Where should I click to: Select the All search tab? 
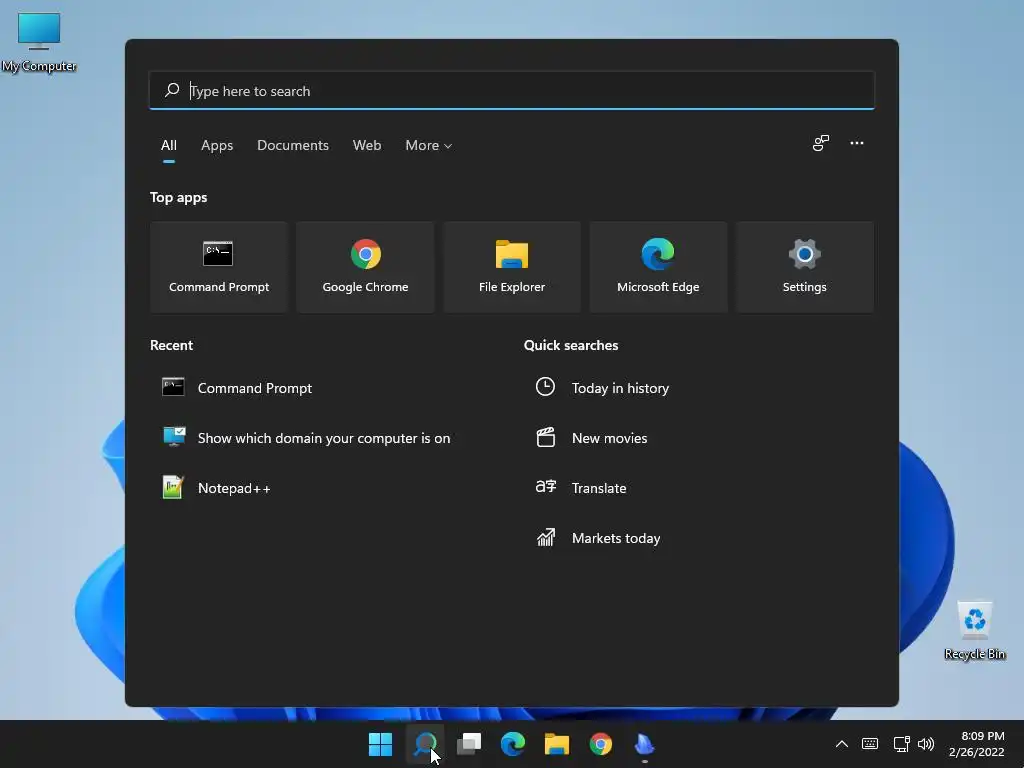click(168, 146)
